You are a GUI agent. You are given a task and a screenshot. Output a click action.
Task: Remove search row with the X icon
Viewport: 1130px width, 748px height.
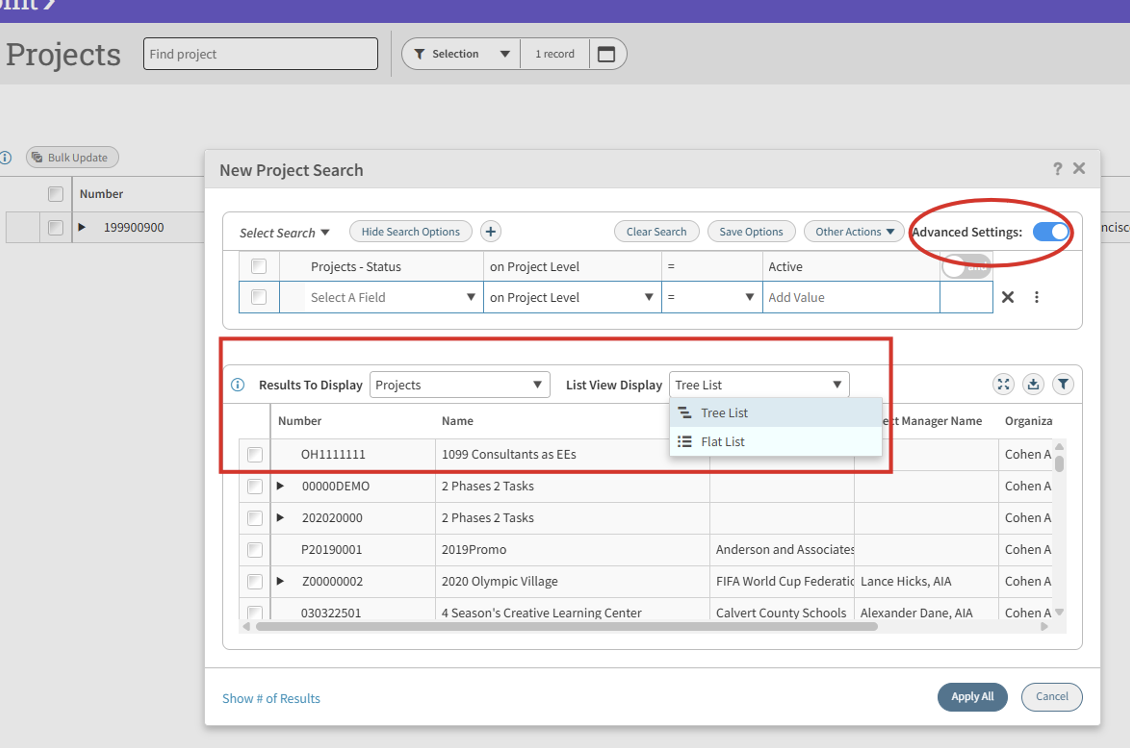click(x=1007, y=297)
